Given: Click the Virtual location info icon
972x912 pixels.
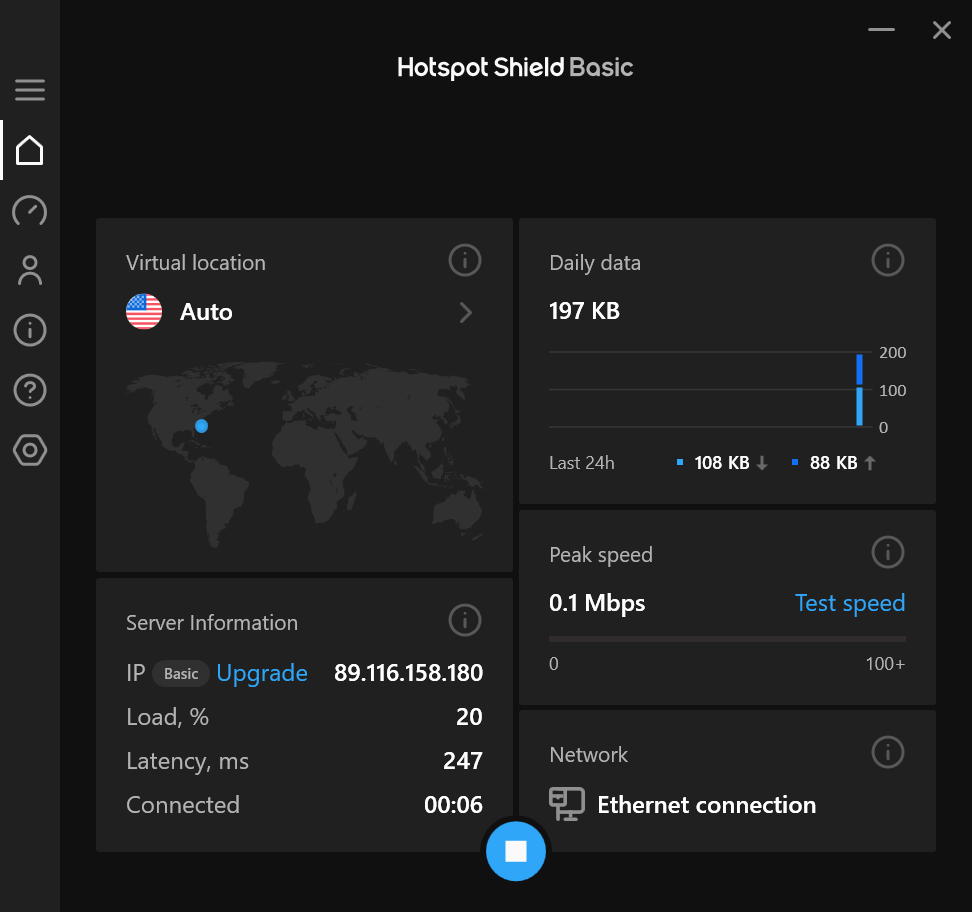Looking at the screenshot, I should pyautogui.click(x=464, y=260).
